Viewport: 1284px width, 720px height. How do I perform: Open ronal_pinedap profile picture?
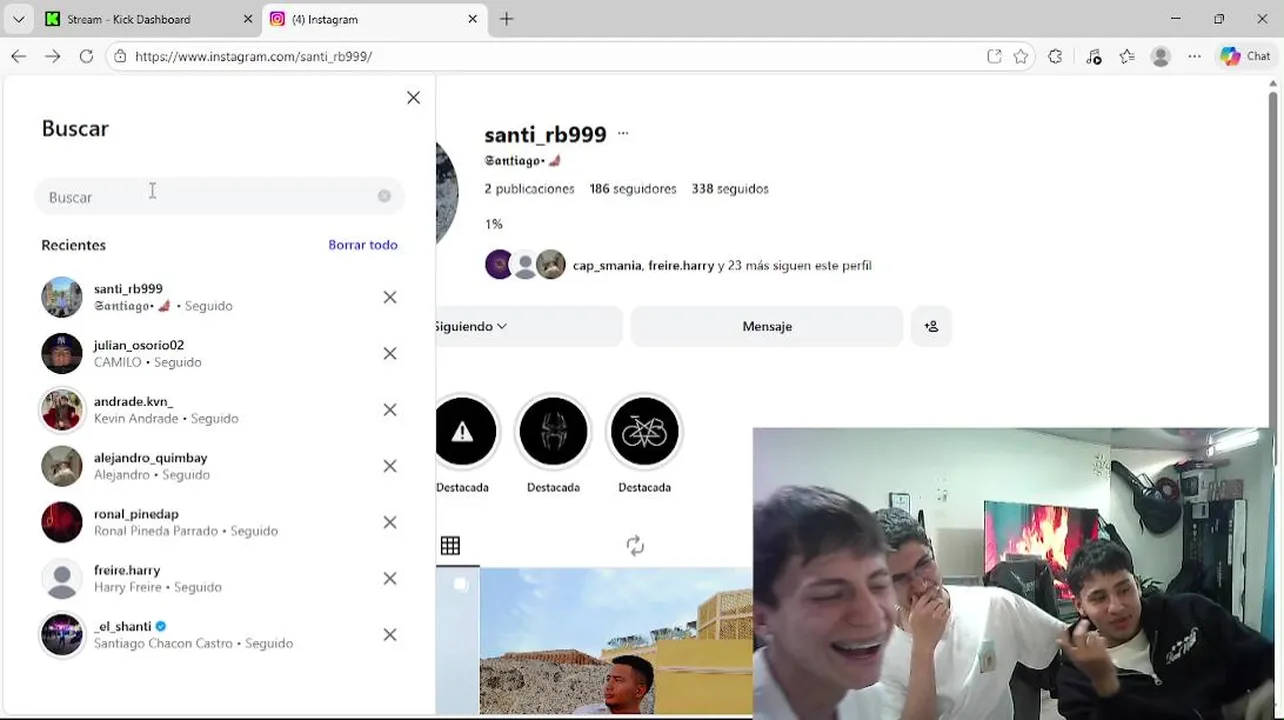(x=62, y=522)
